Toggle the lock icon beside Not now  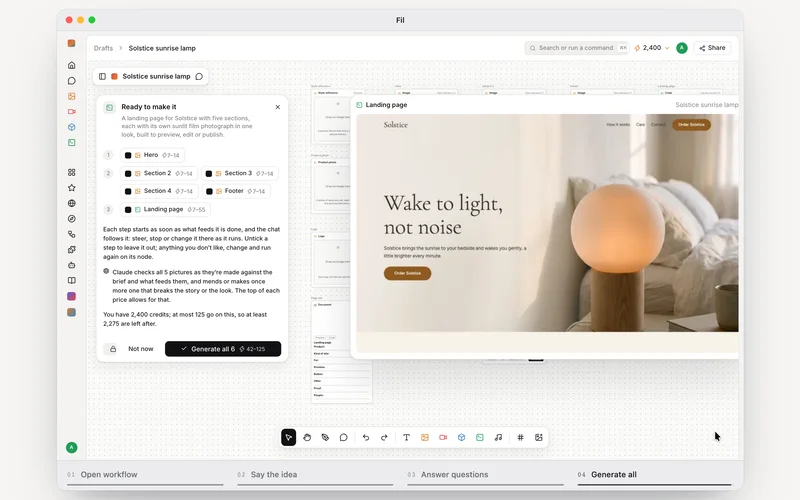tap(113, 349)
